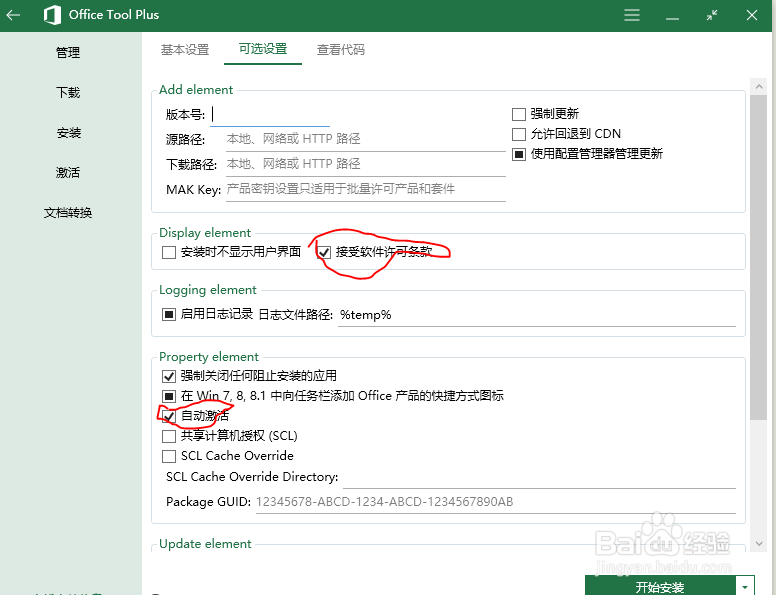
Task: Click SCL Cache Override Directory field
Action: (539, 477)
